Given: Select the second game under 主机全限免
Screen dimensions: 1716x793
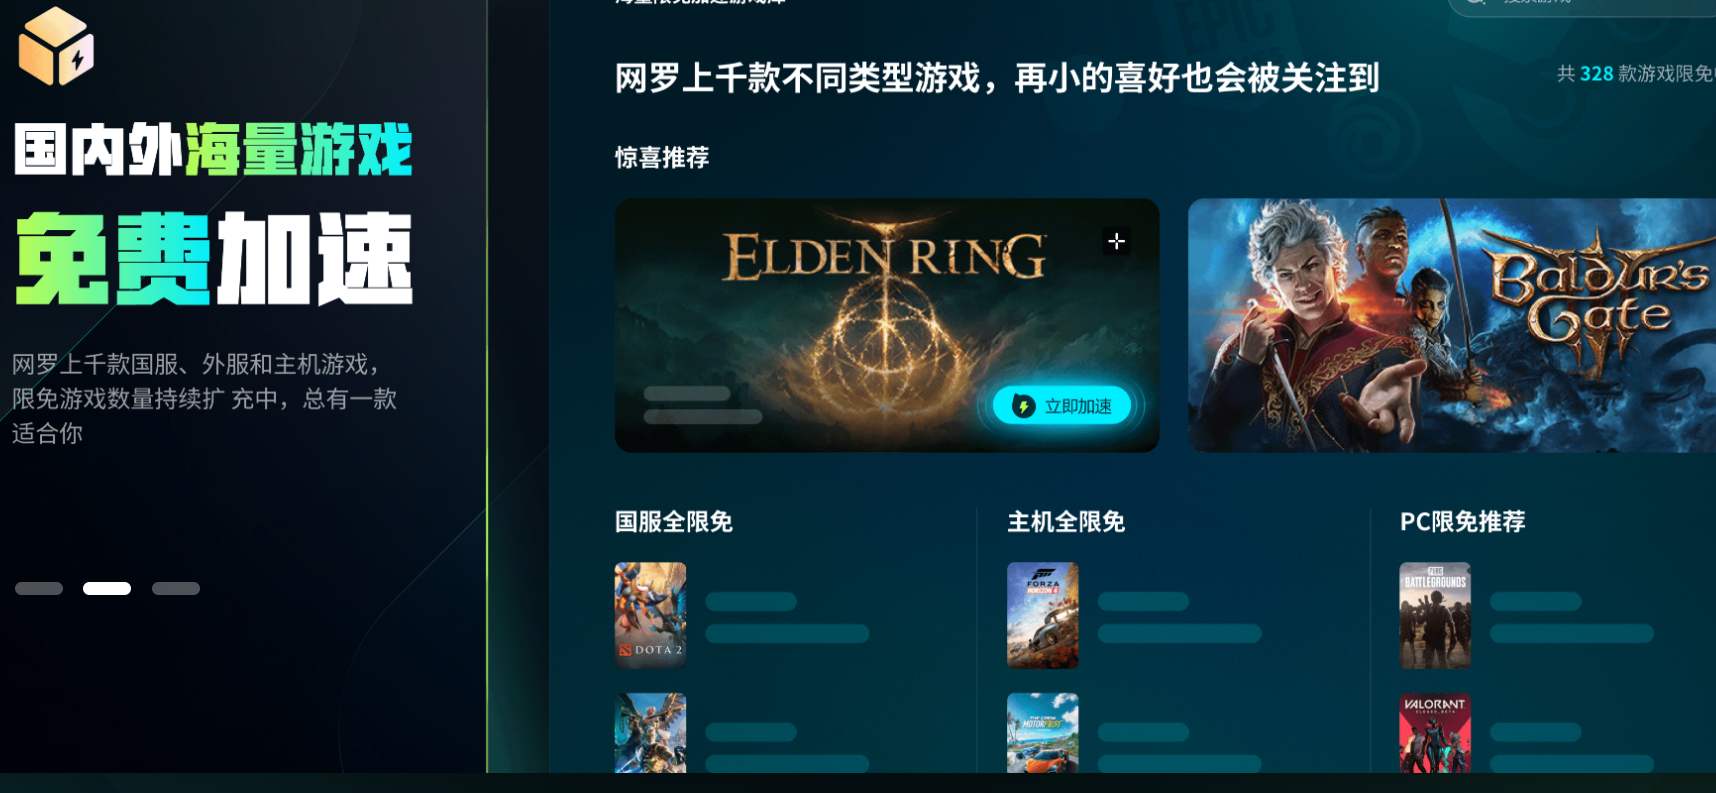Looking at the screenshot, I should pos(1042,733).
